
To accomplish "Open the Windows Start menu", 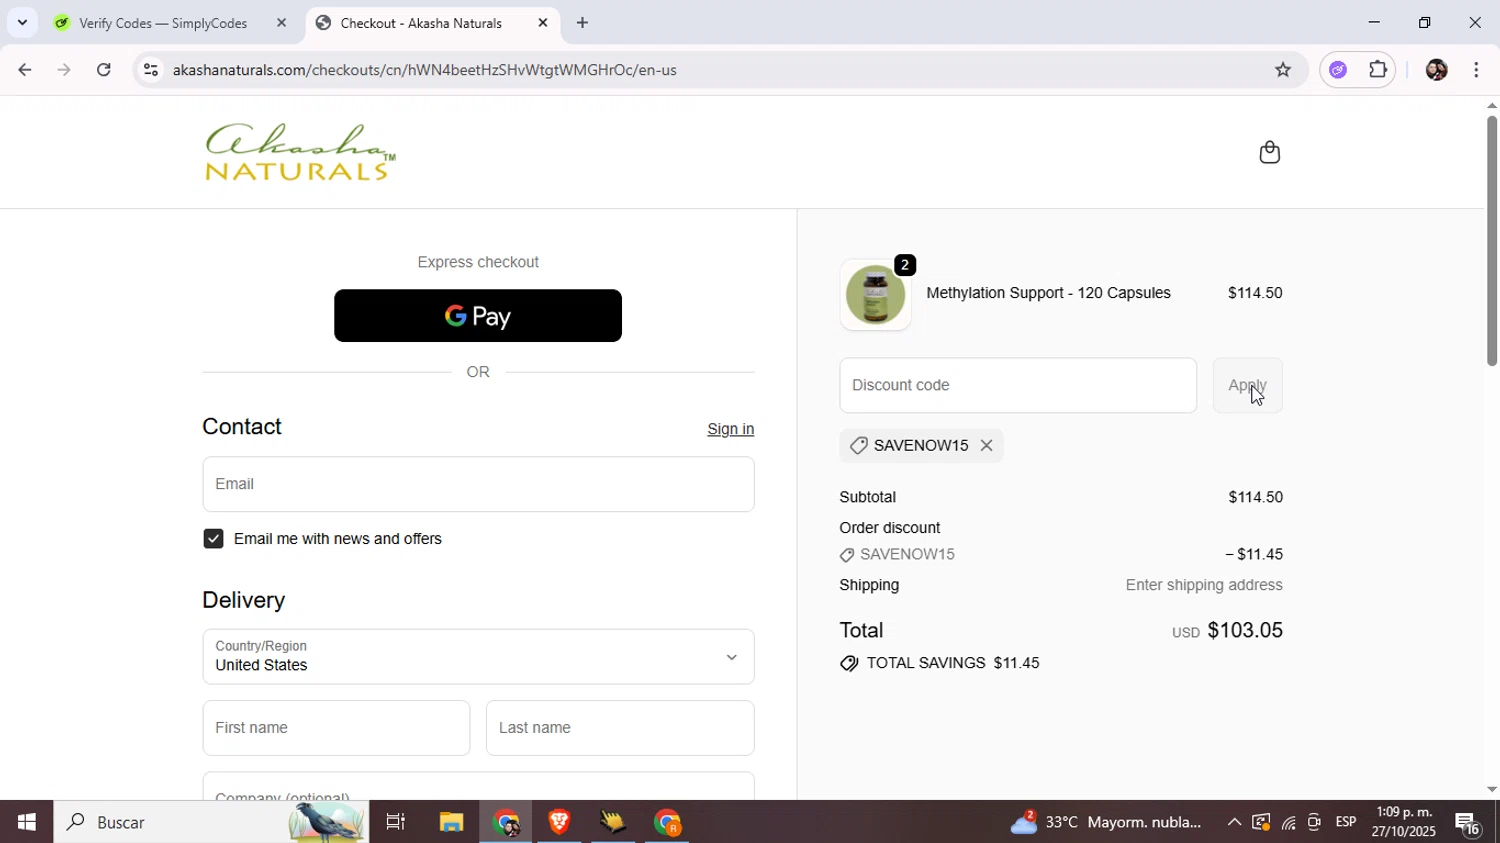I will pyautogui.click(x=26, y=822).
